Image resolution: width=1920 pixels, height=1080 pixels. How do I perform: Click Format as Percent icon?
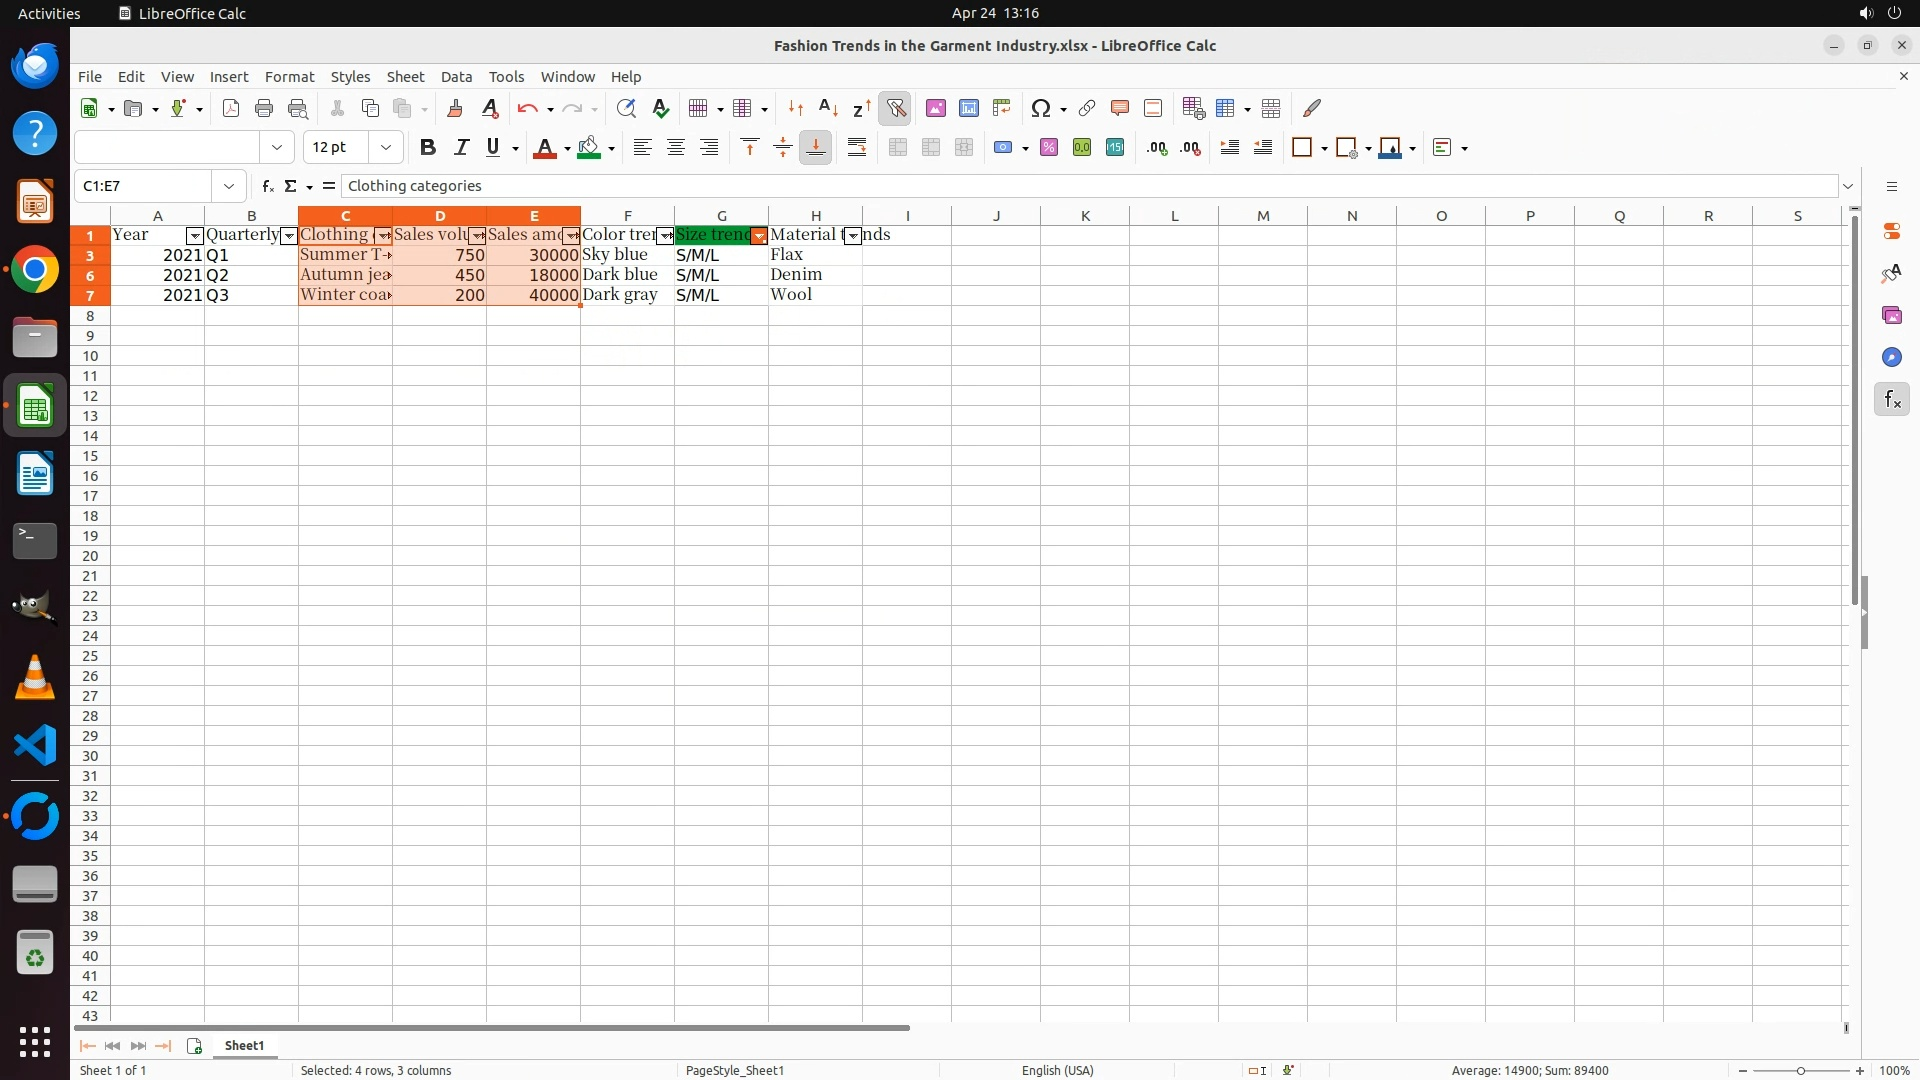point(1049,148)
